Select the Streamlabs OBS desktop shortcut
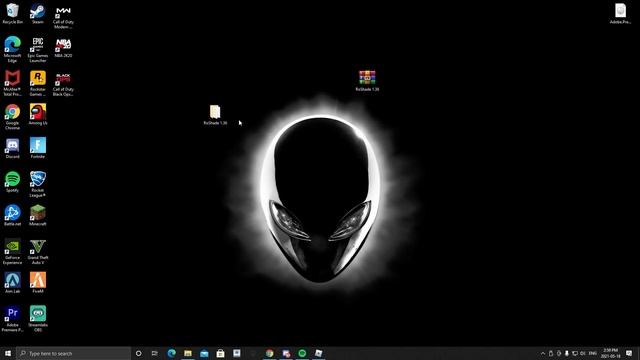The image size is (640, 360). [38, 319]
